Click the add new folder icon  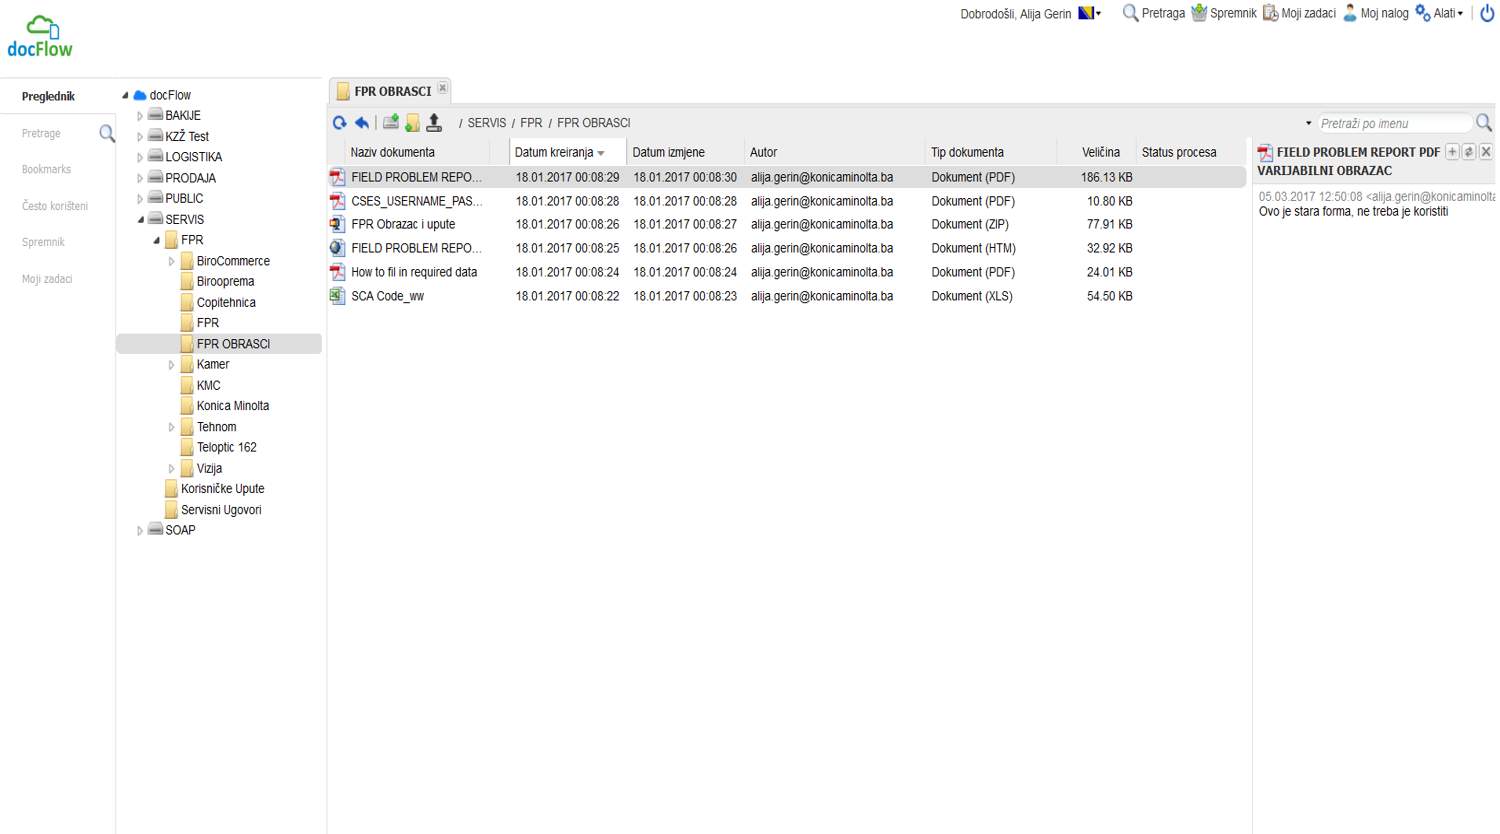coord(412,123)
